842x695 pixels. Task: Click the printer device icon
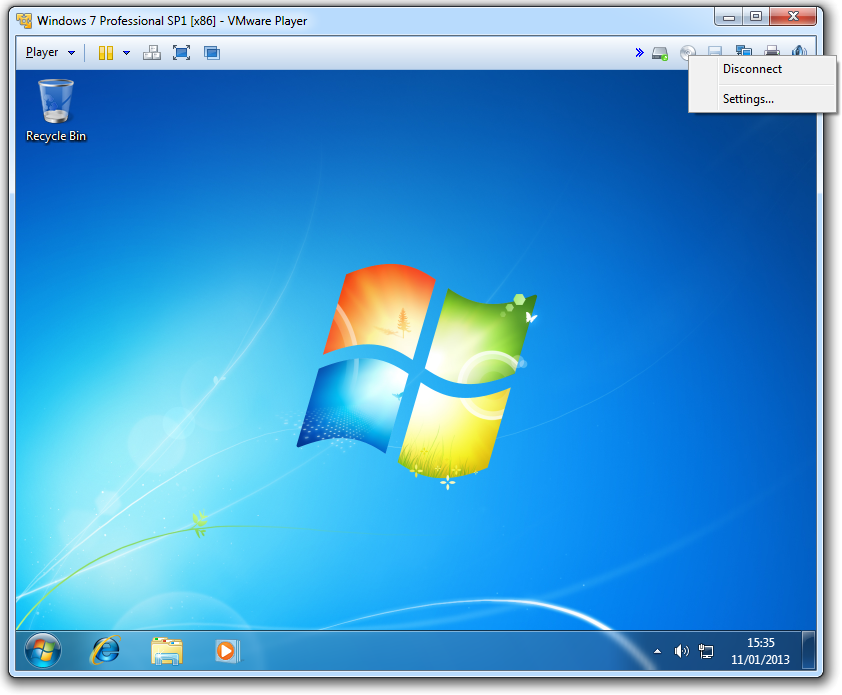tap(771, 53)
